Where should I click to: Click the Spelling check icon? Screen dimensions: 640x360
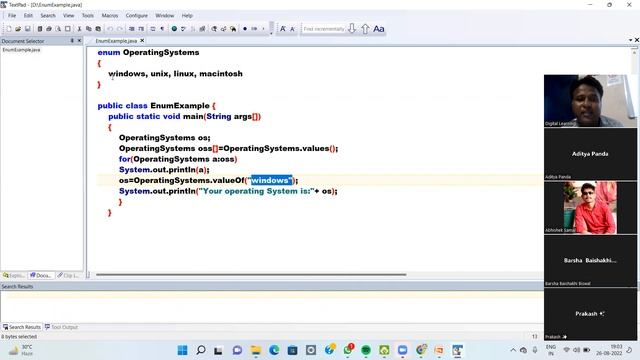pos(184,29)
